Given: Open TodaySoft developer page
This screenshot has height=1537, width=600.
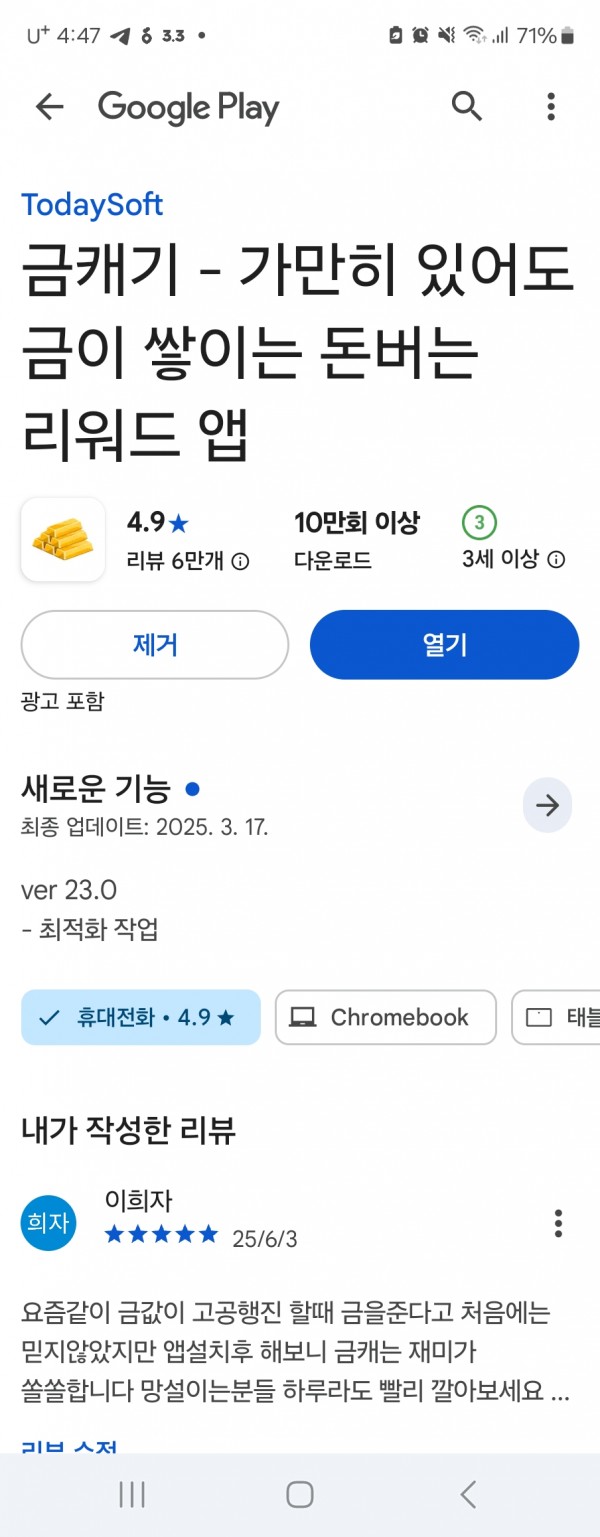Looking at the screenshot, I should (92, 205).
